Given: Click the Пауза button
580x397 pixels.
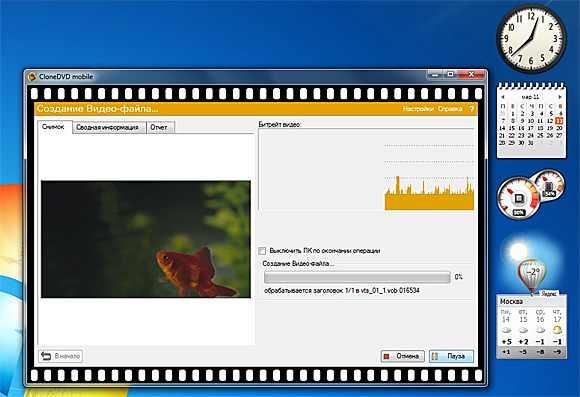Looking at the screenshot, I should tap(451, 356).
